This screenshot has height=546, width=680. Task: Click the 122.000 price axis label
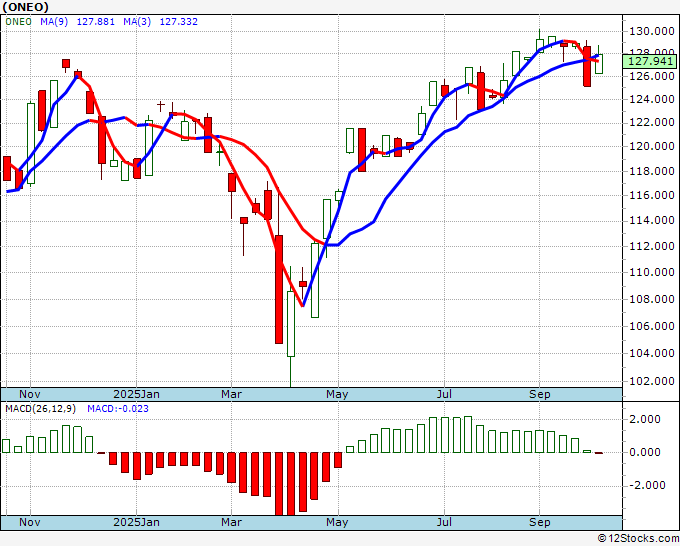[652, 123]
